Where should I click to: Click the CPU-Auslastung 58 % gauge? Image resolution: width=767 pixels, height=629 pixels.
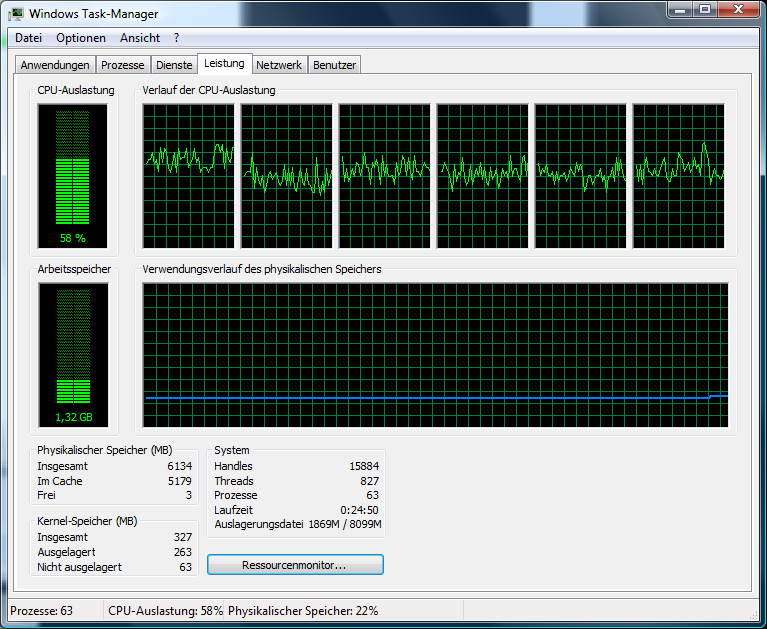click(72, 176)
